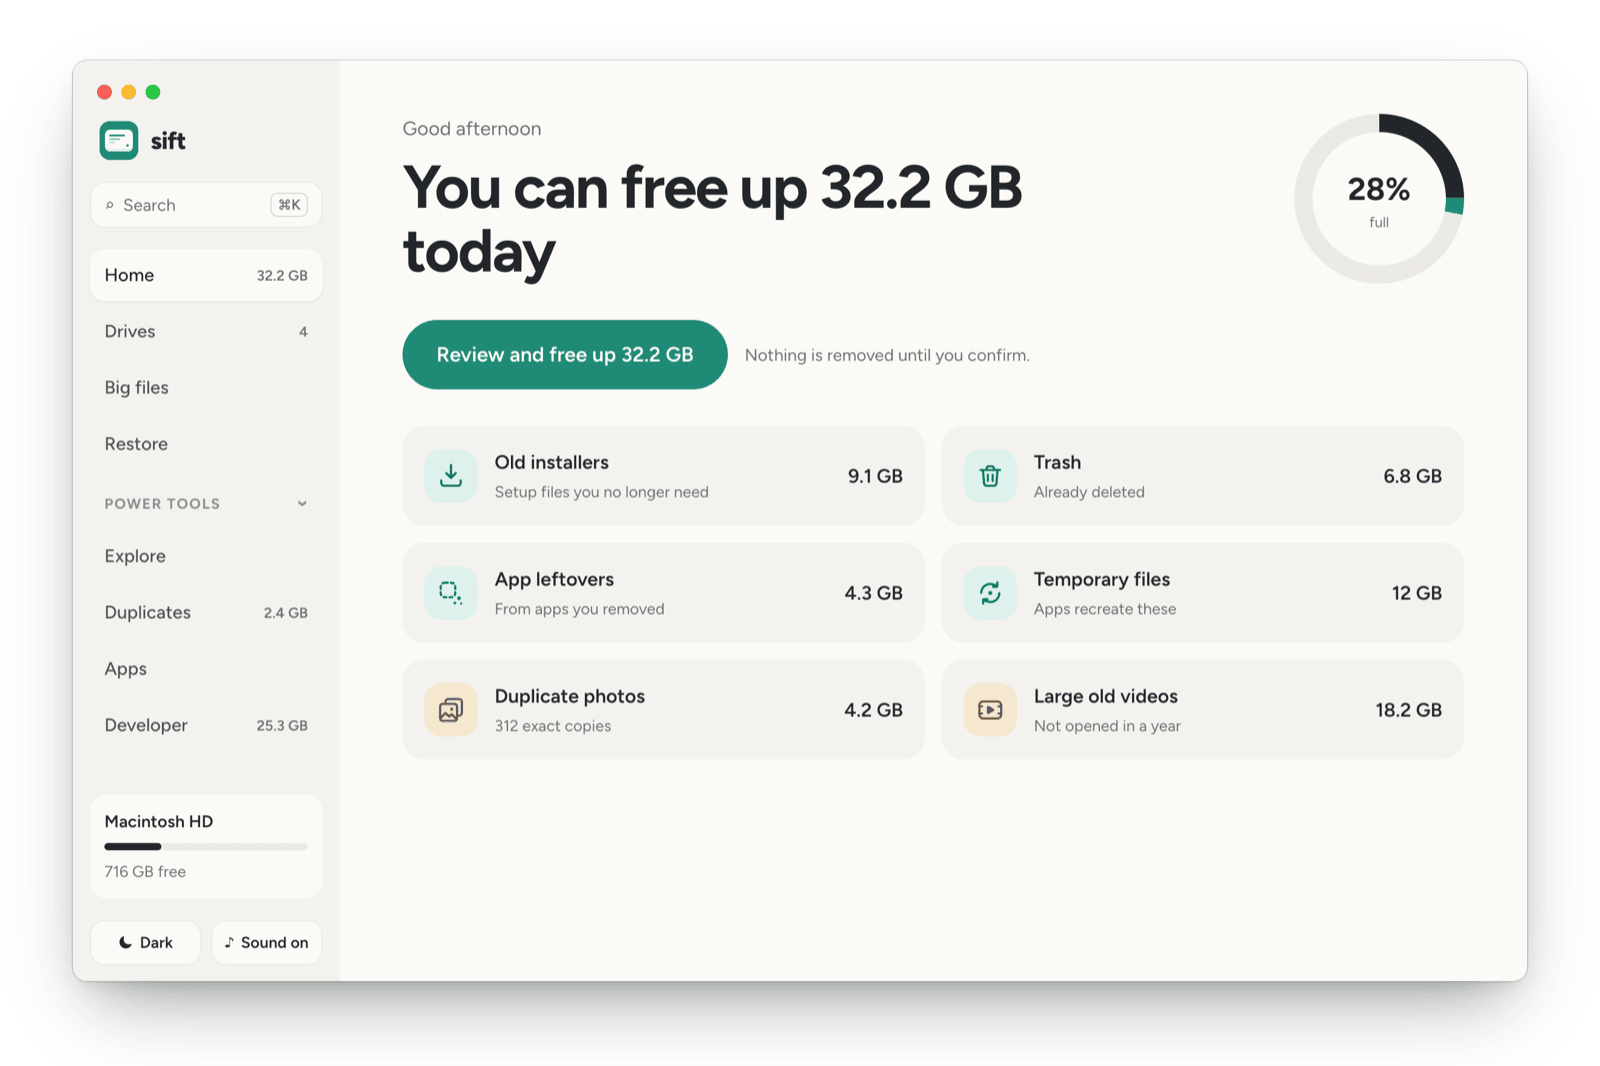Go to Drives in the sidebar
This screenshot has width=1600, height=1066.
(206, 332)
